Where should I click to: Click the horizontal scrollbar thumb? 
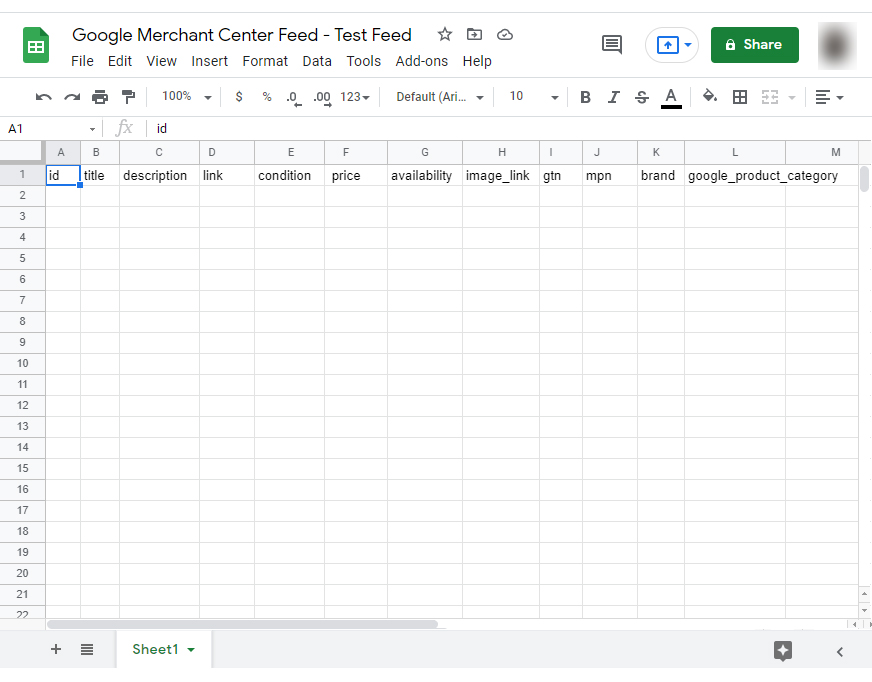tap(242, 624)
